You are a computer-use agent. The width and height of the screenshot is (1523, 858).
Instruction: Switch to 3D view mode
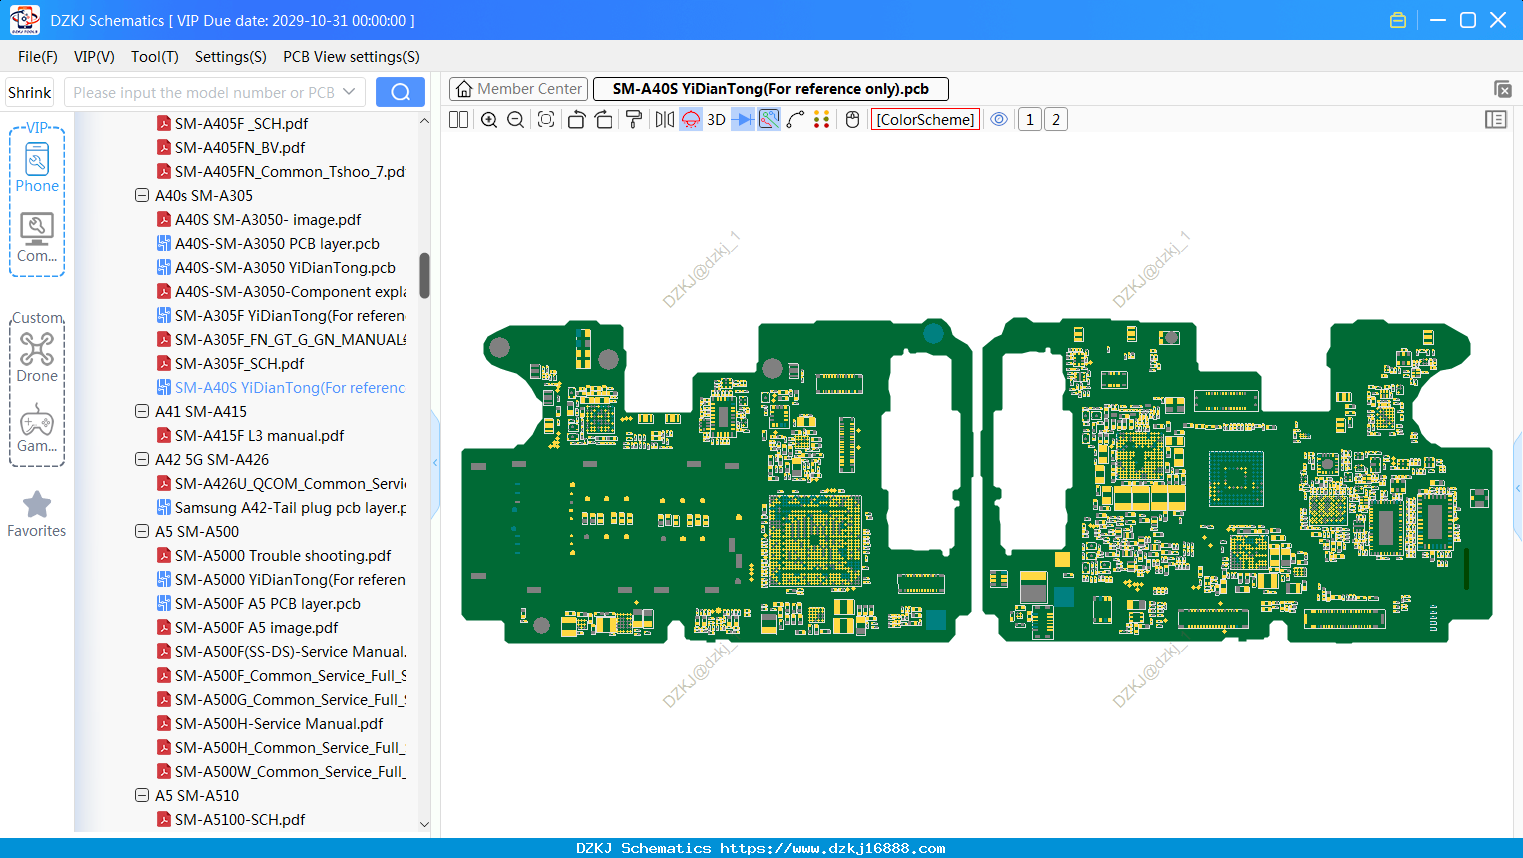(x=716, y=120)
